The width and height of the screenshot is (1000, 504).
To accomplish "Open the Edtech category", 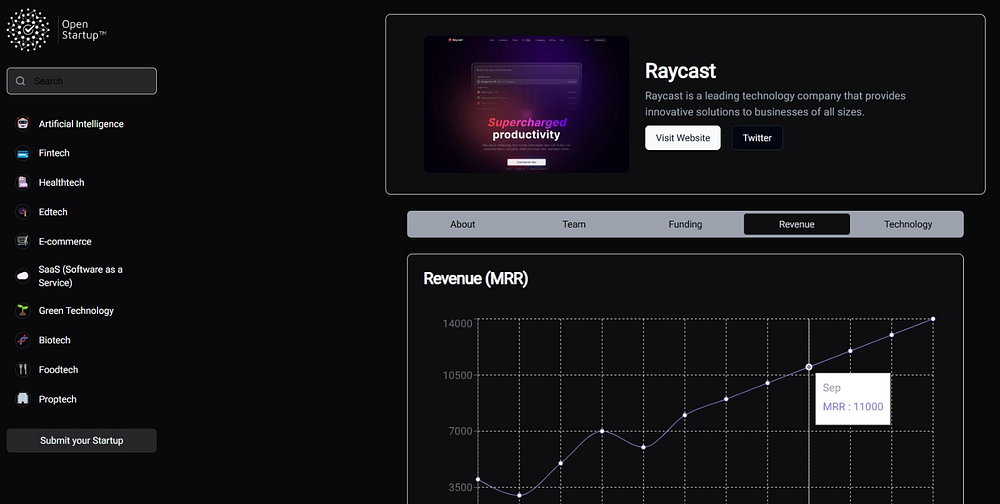I will [53, 212].
